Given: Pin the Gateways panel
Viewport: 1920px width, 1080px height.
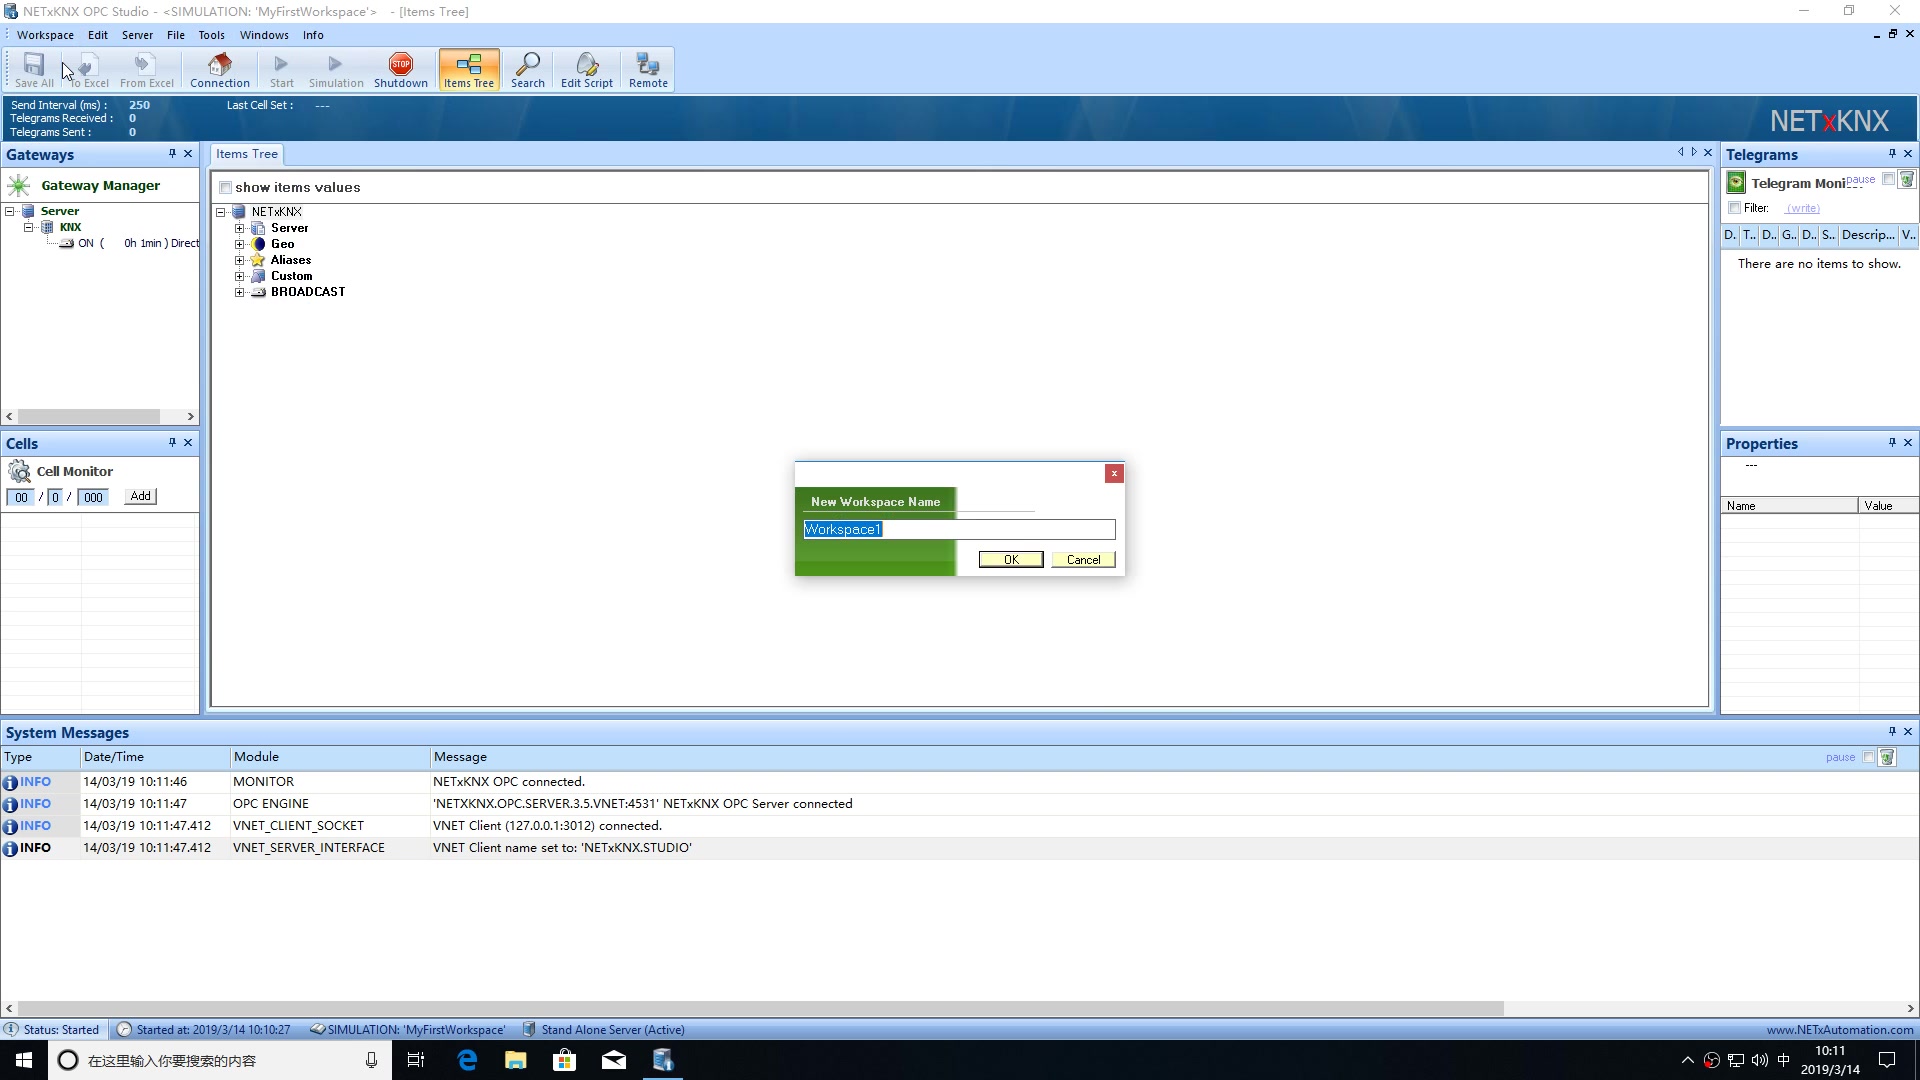Looking at the screenshot, I should tap(172, 154).
